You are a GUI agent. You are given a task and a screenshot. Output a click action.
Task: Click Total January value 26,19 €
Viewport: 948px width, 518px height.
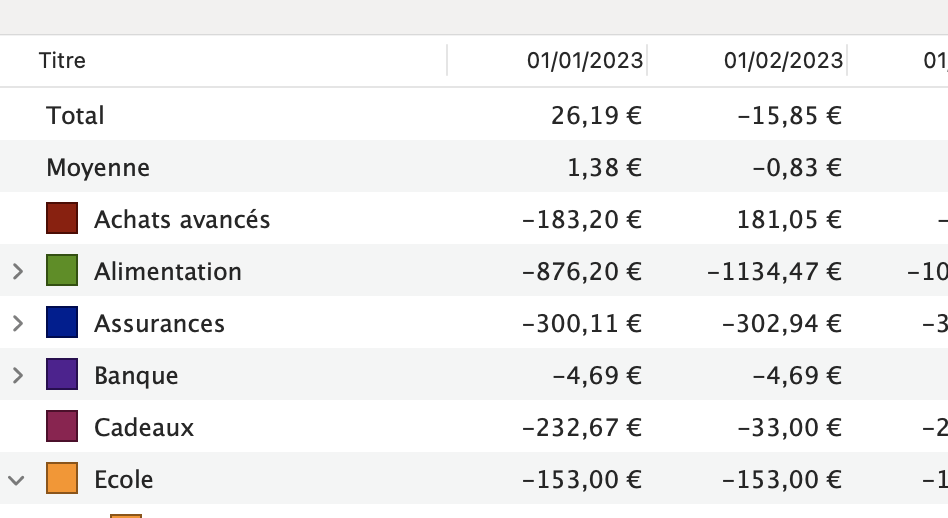tap(596, 115)
